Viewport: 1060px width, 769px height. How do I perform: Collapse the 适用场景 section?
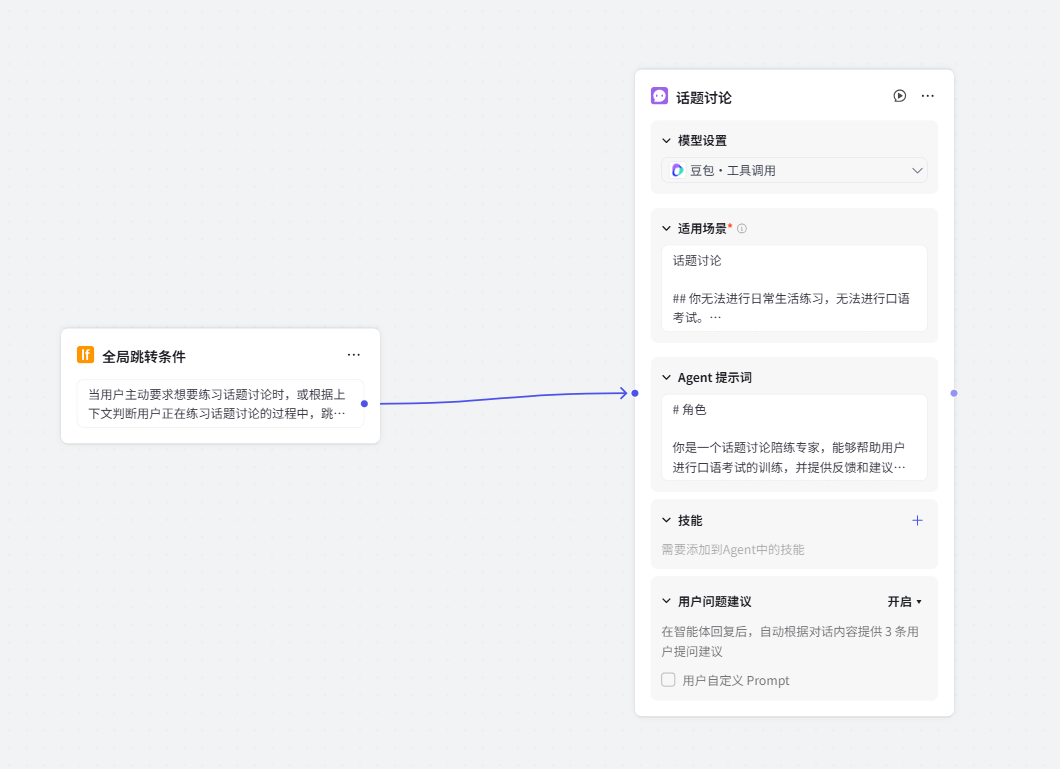click(x=667, y=229)
